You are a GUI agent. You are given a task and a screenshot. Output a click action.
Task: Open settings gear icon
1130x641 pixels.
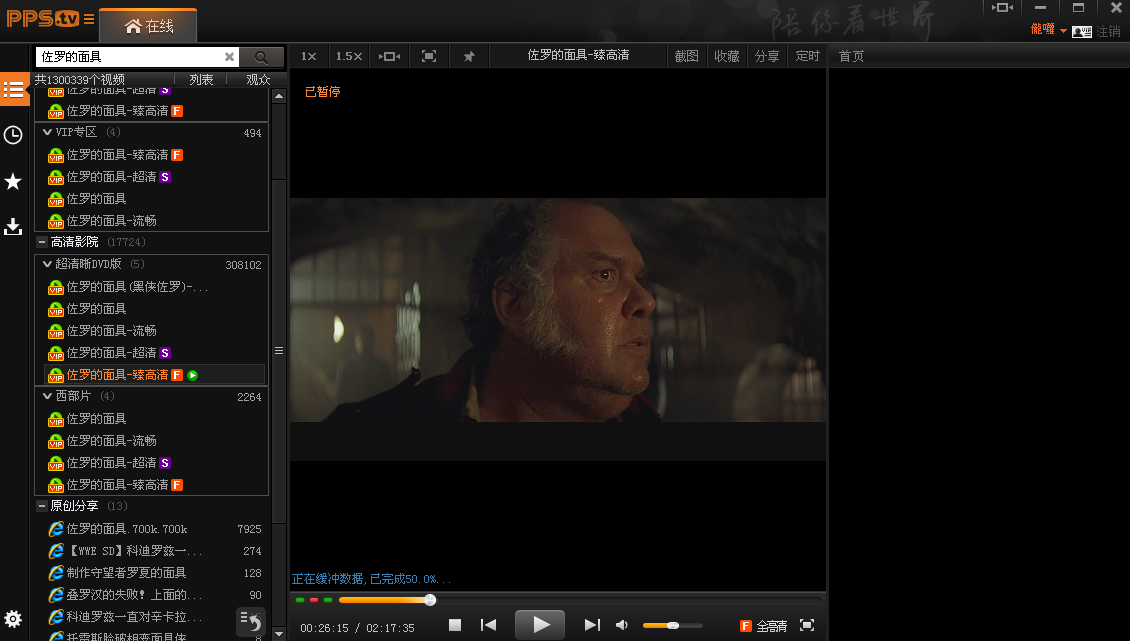[13, 619]
